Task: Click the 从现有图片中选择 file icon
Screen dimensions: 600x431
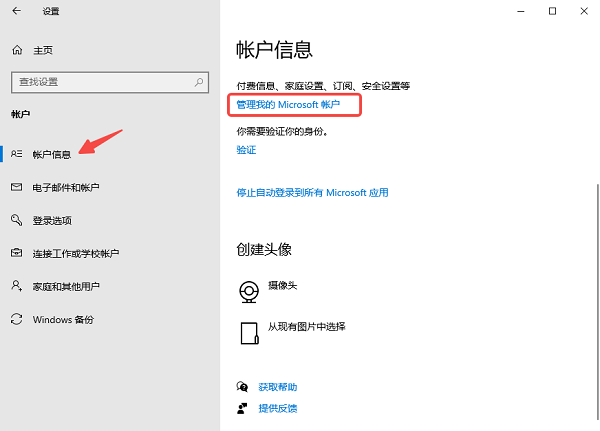Action: 248,331
